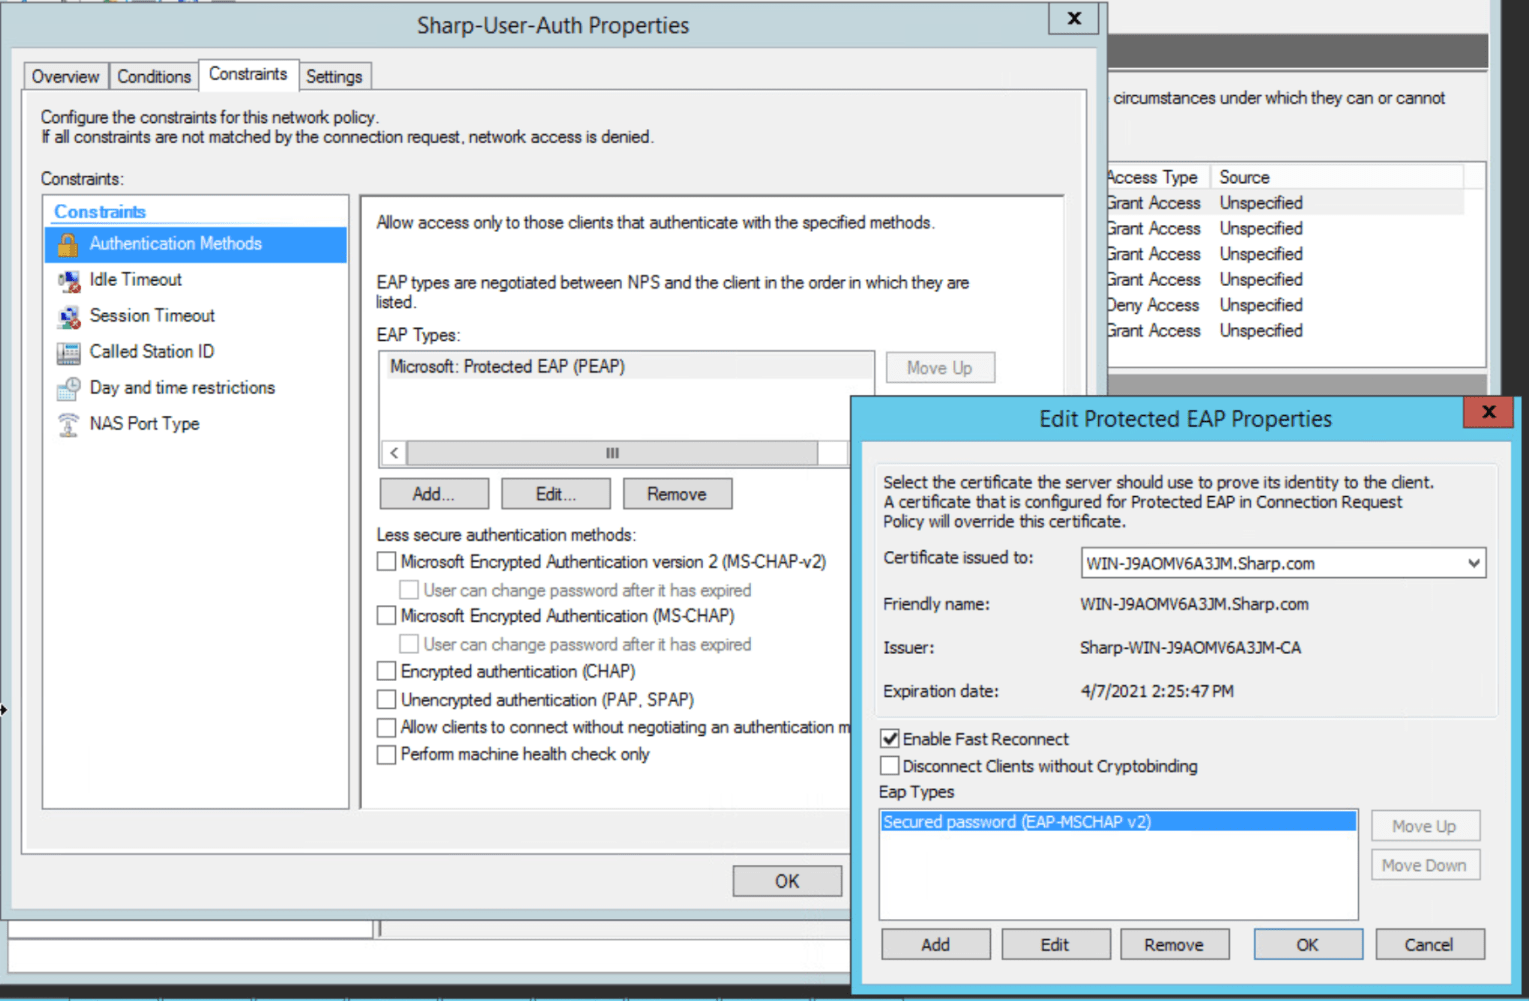The height and width of the screenshot is (1001, 1529).
Task: Enable Microsoft Encrypted Authentication version 2 (MS-CHAP-v2)
Action: [x=387, y=561]
